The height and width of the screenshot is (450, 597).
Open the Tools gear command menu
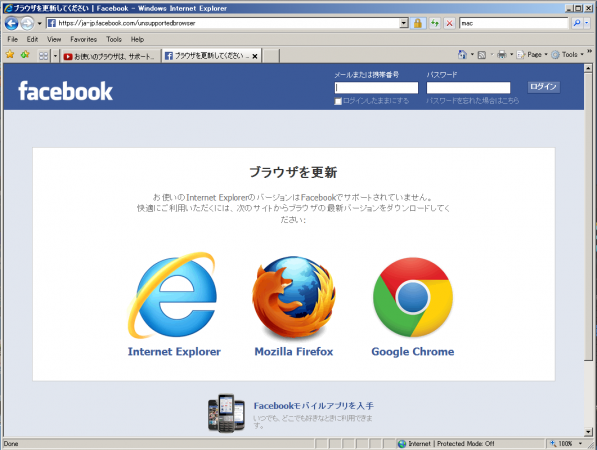tap(567, 55)
